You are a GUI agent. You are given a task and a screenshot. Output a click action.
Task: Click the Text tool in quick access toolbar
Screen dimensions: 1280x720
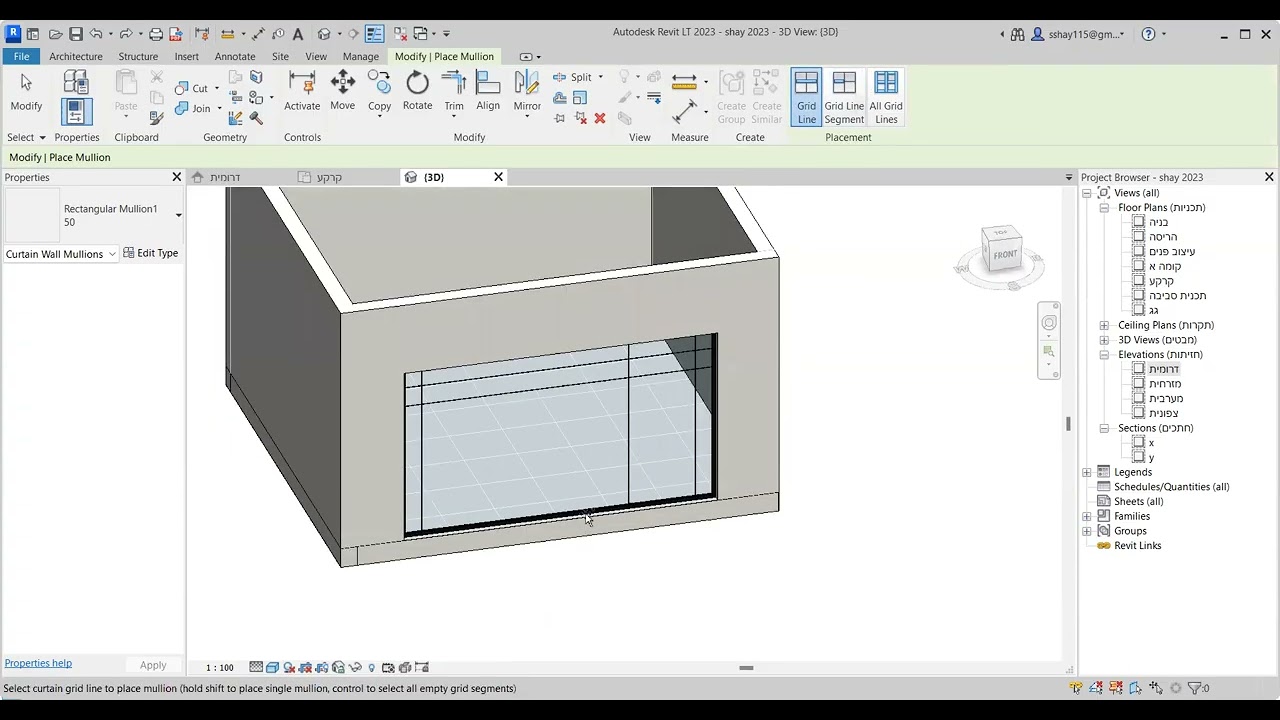coord(298,34)
